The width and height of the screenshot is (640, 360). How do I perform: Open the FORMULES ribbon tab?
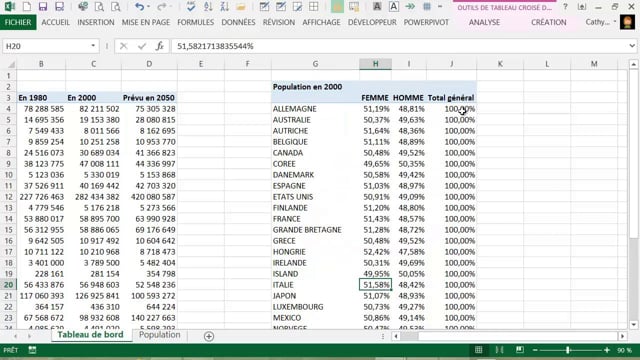196,22
